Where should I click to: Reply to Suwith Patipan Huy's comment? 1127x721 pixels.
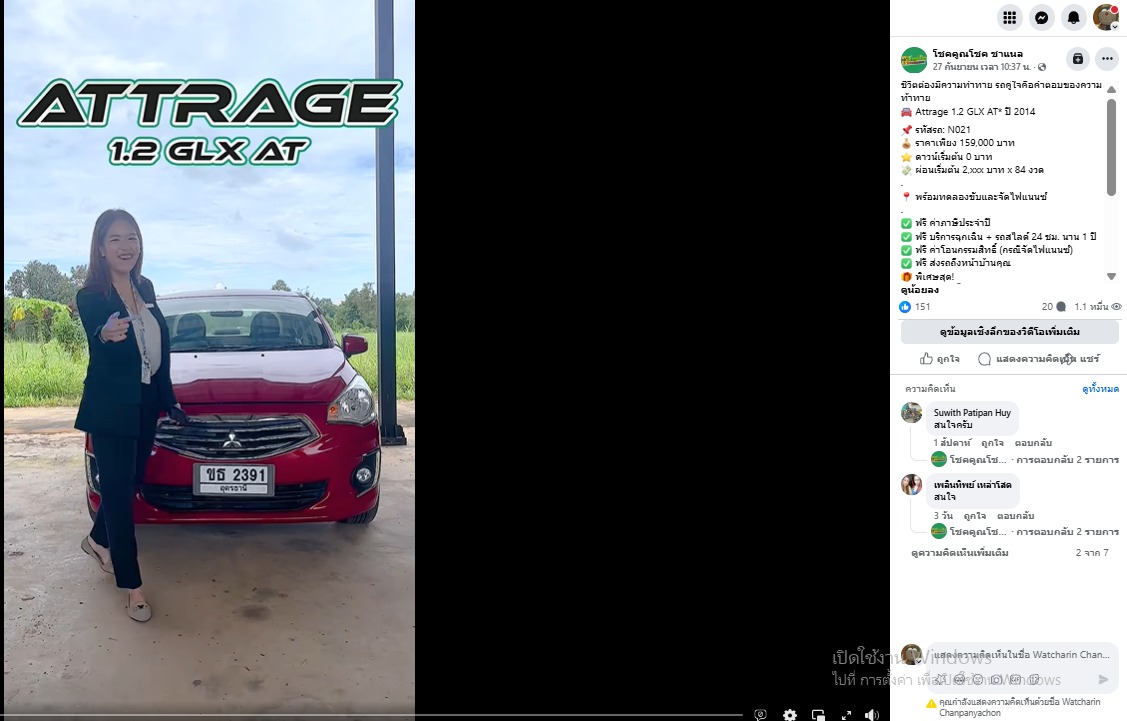click(x=1033, y=443)
